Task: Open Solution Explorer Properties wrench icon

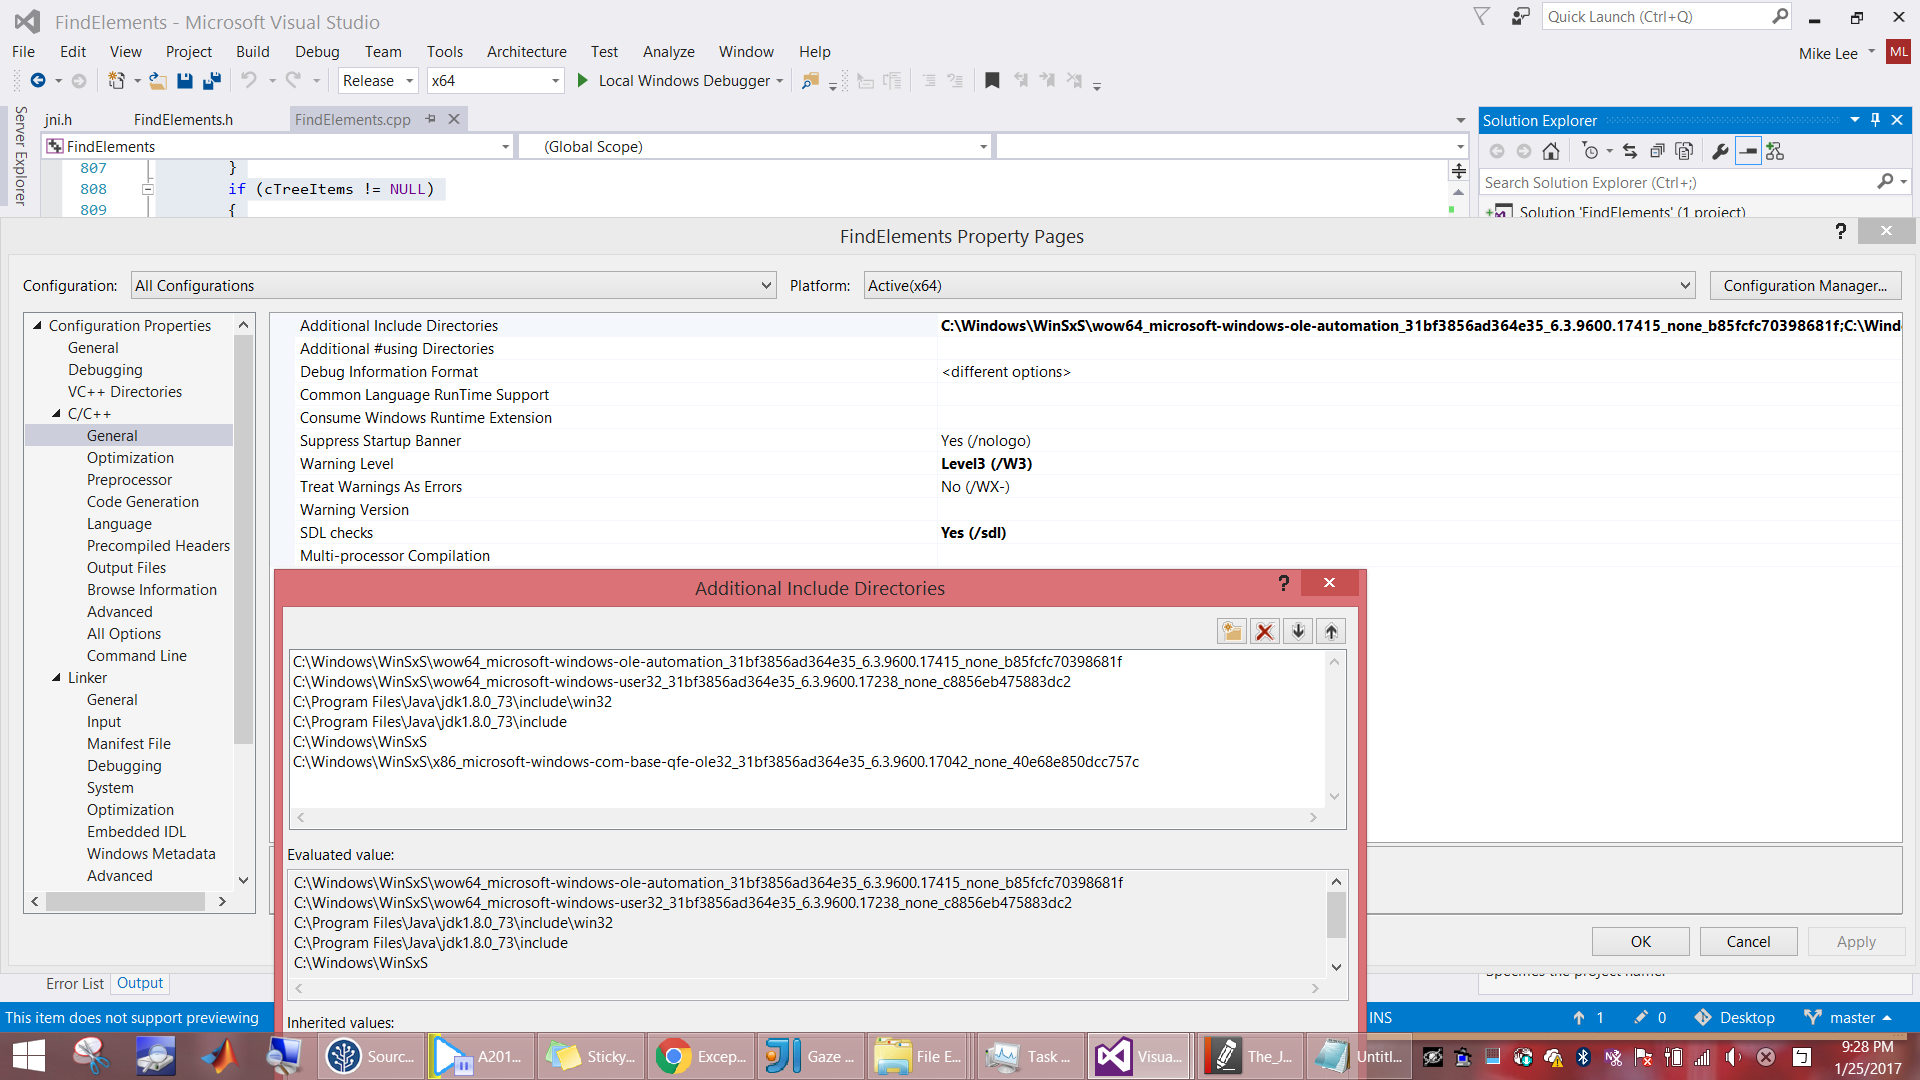Action: 1720,152
